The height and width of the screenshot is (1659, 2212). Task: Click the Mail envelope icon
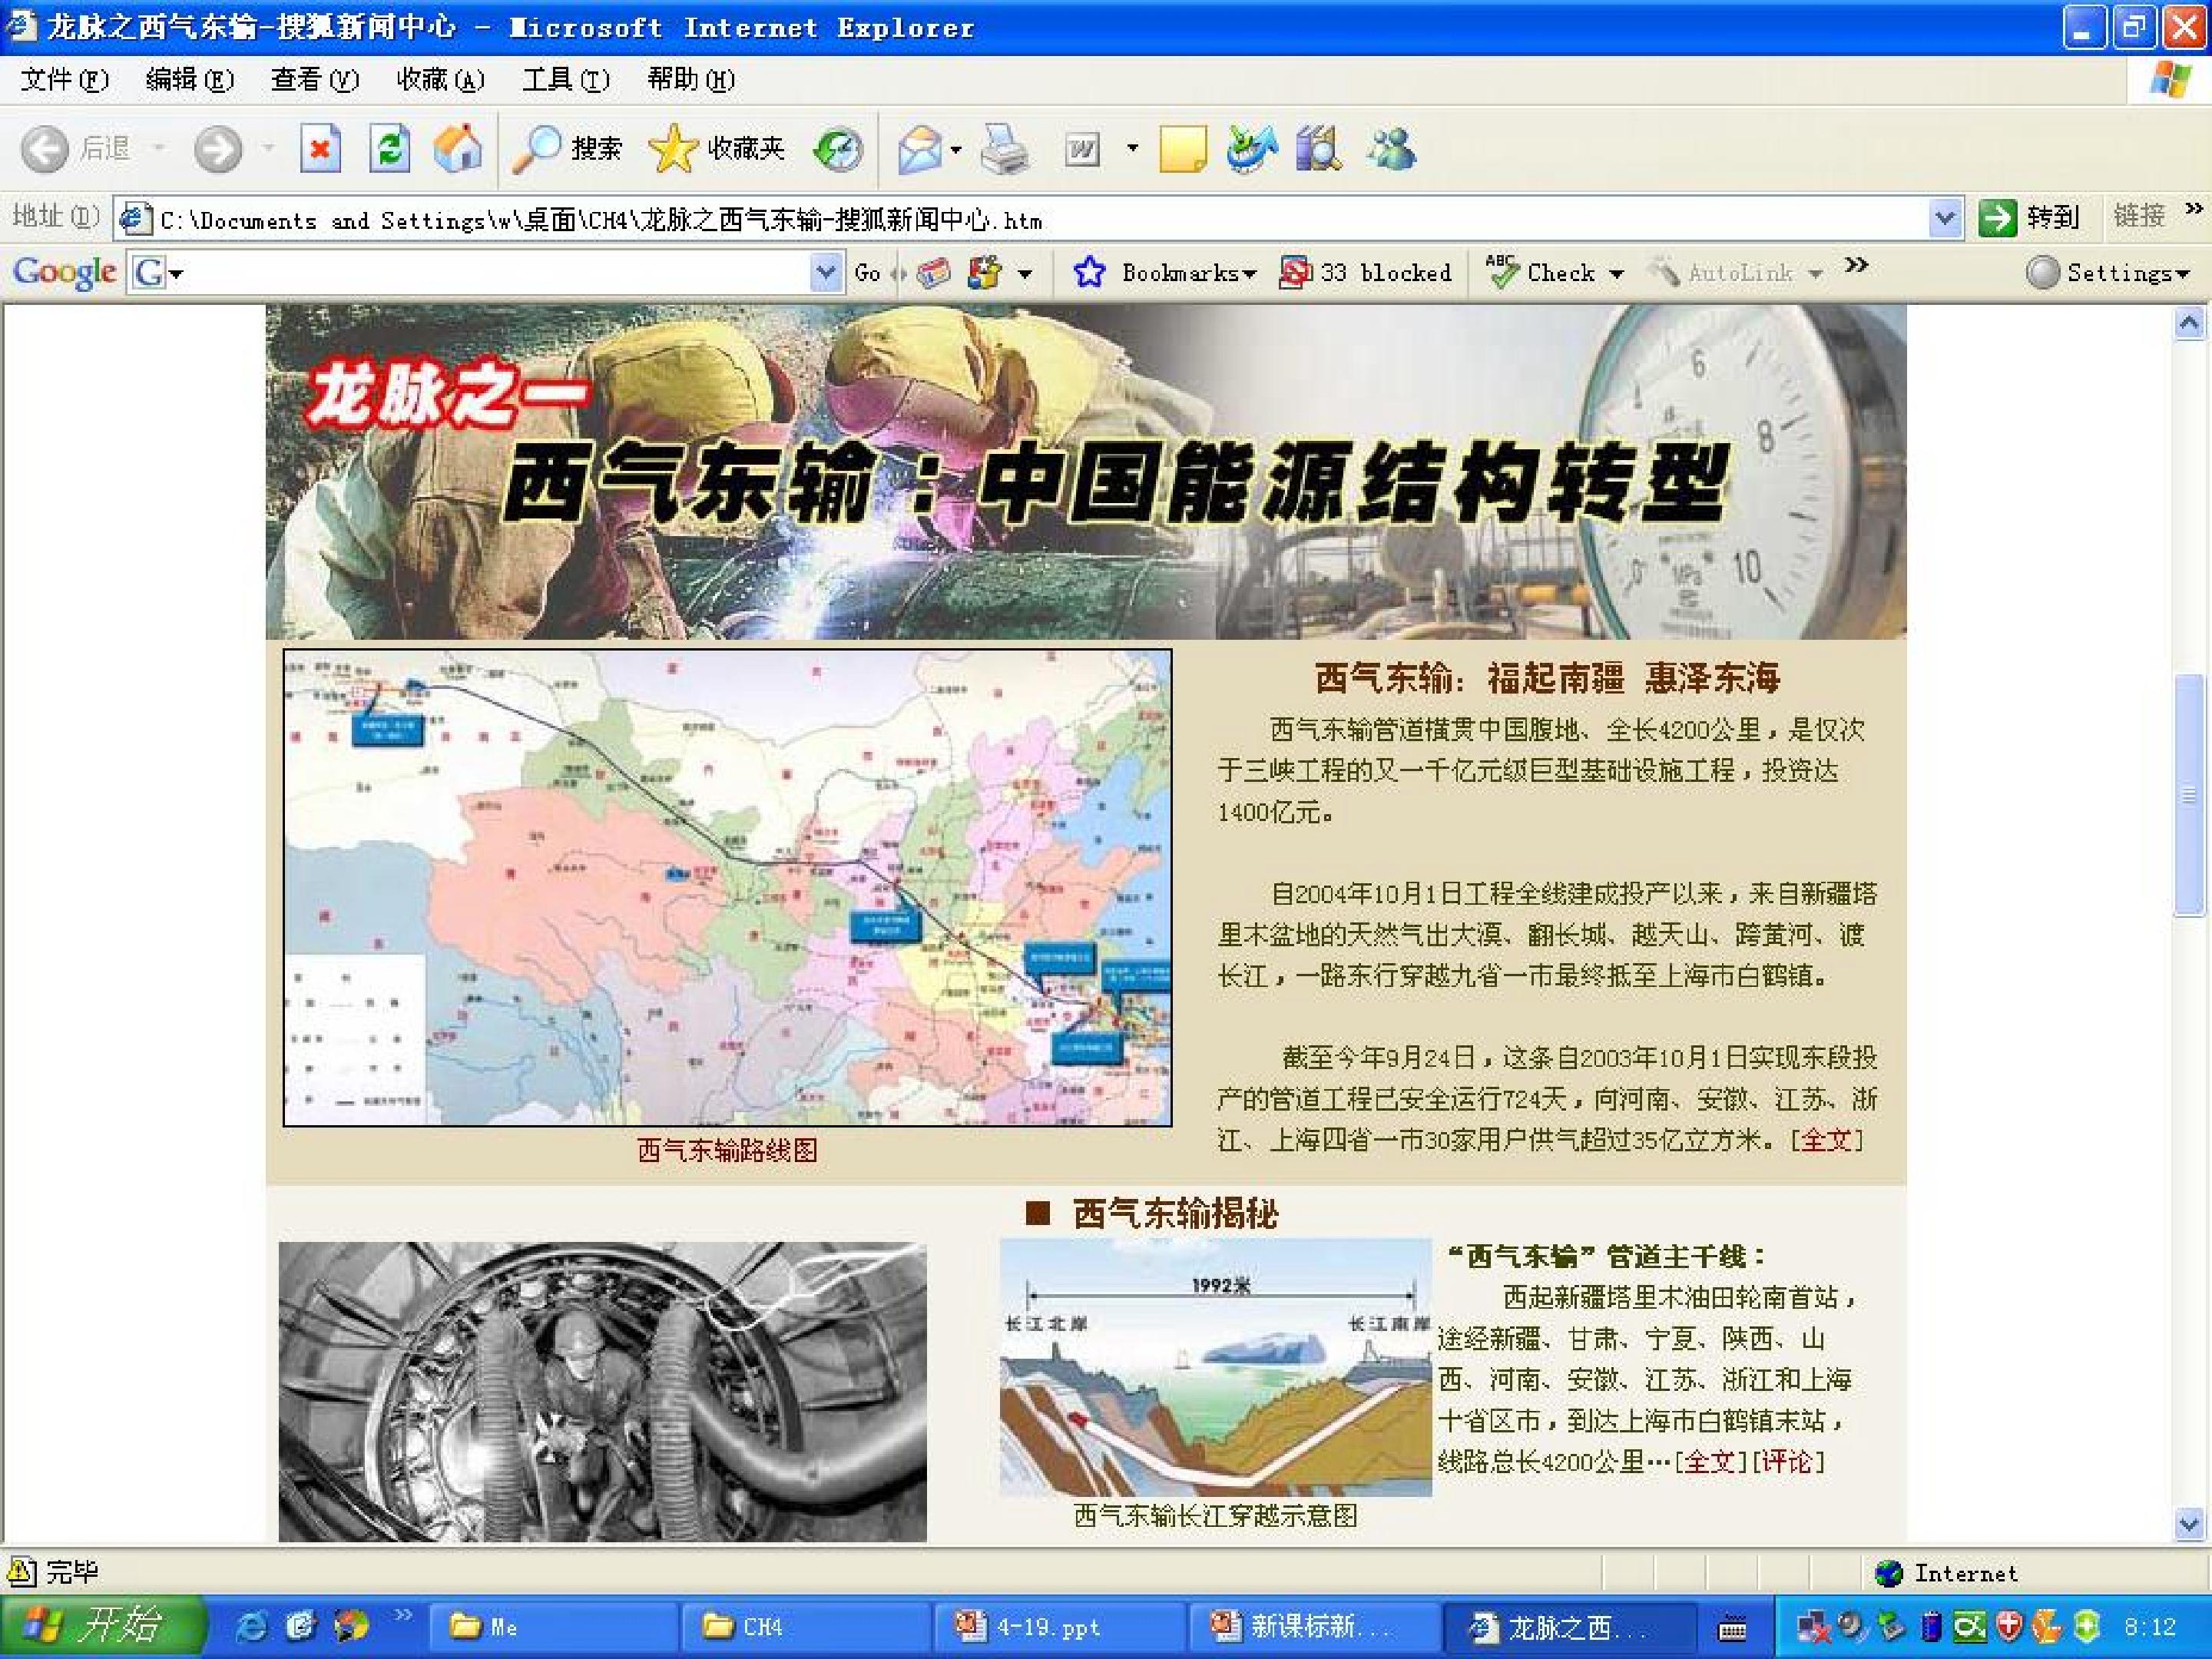tap(919, 150)
